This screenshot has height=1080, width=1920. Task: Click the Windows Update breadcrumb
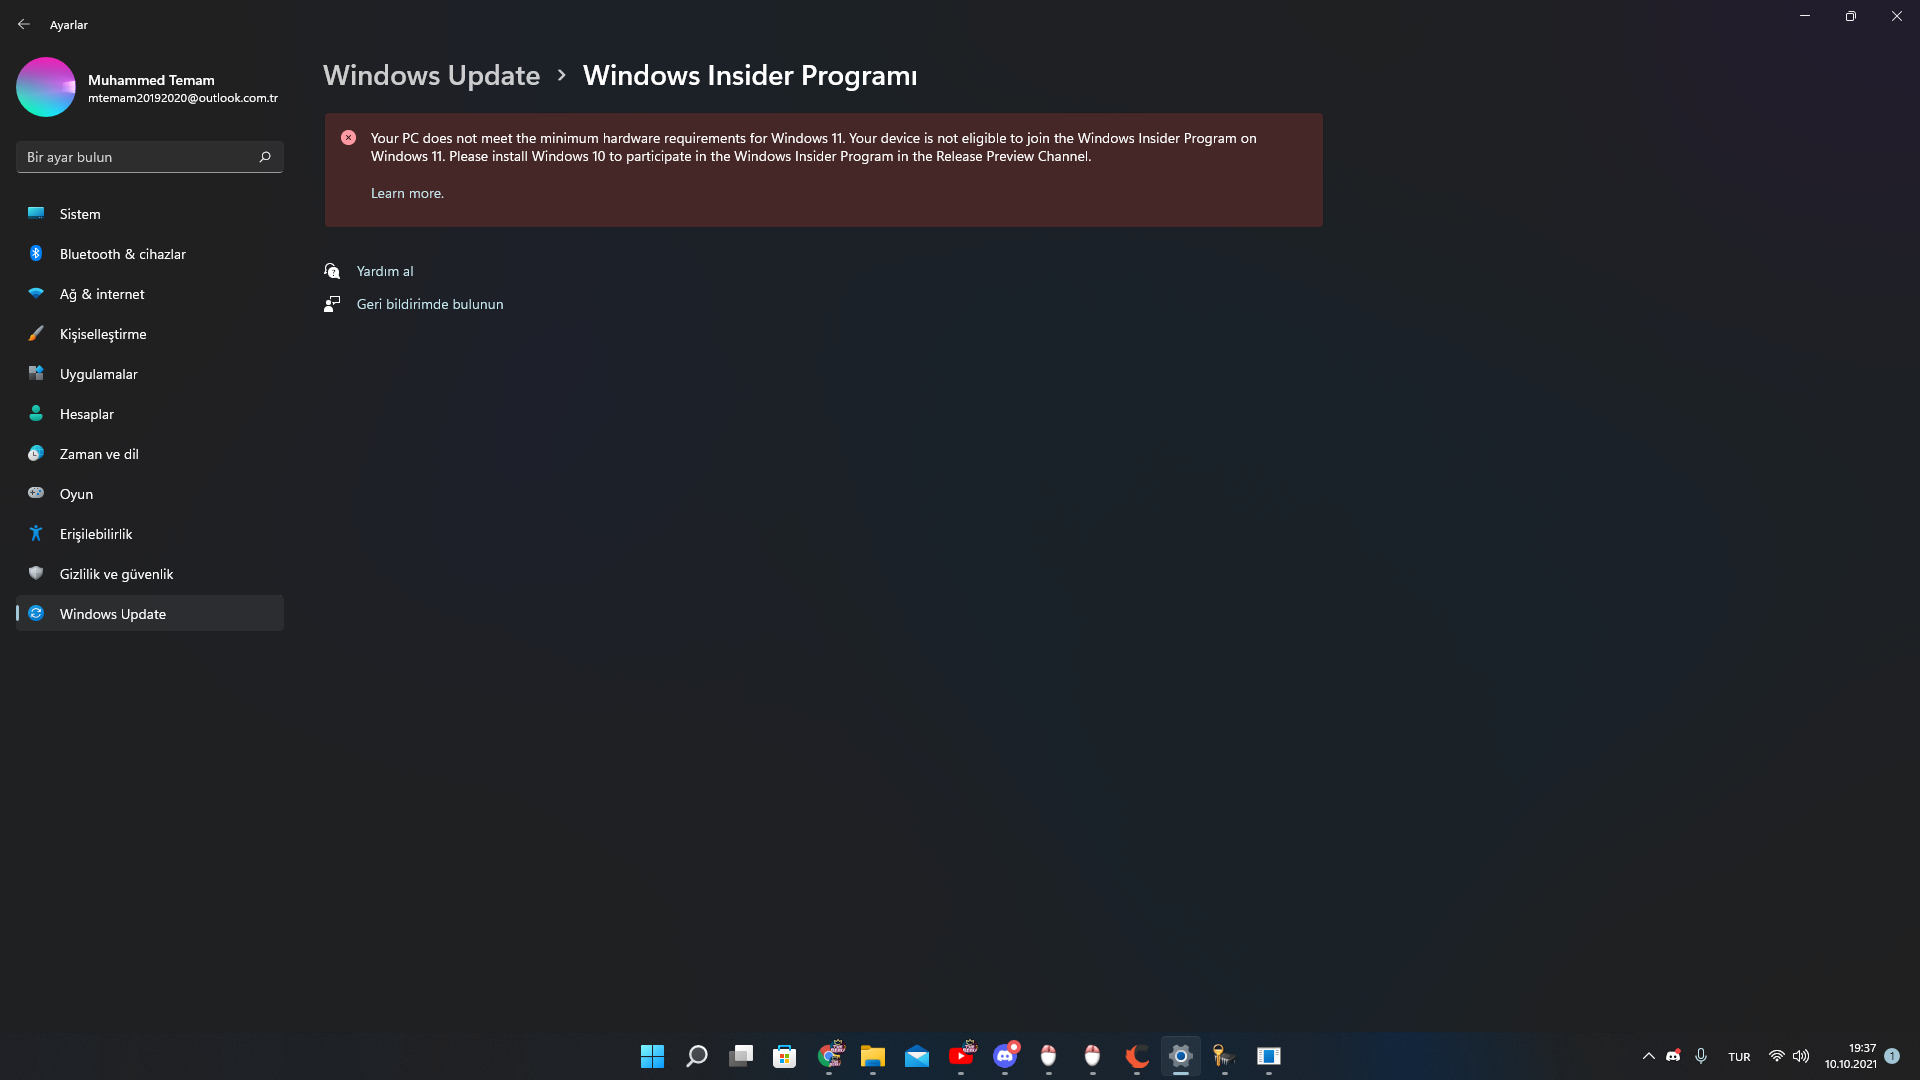coord(431,75)
